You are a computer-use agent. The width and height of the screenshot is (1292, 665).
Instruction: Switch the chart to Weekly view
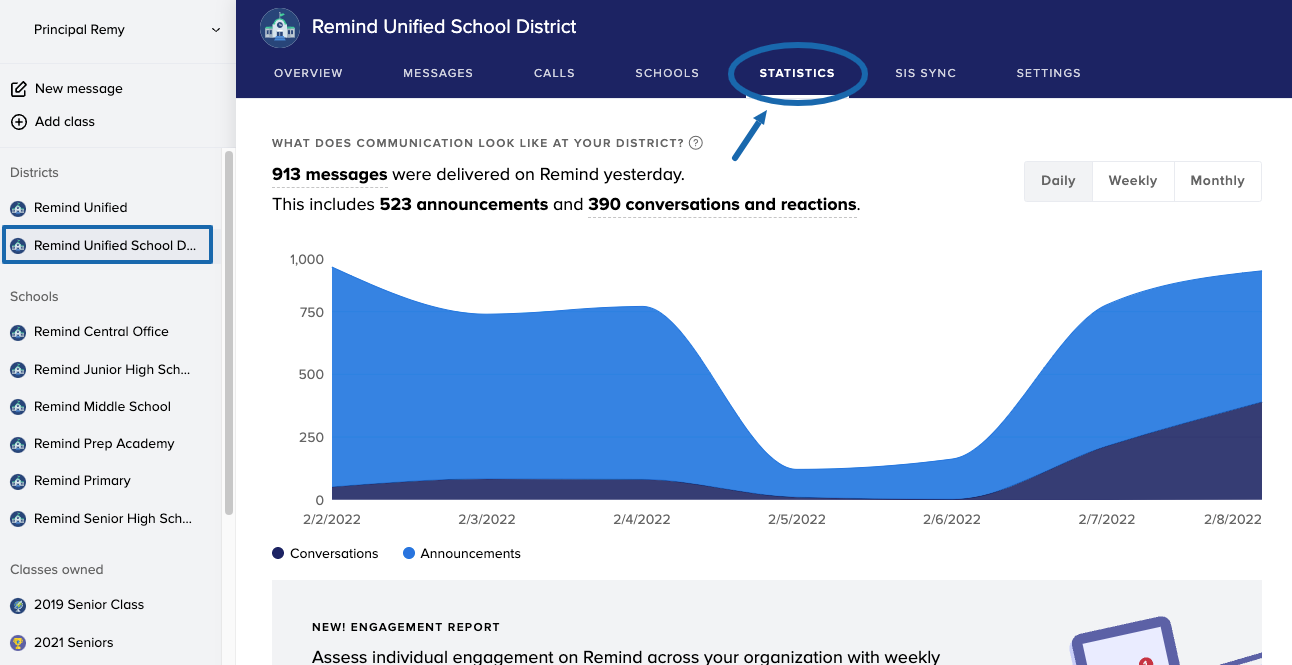point(1132,181)
